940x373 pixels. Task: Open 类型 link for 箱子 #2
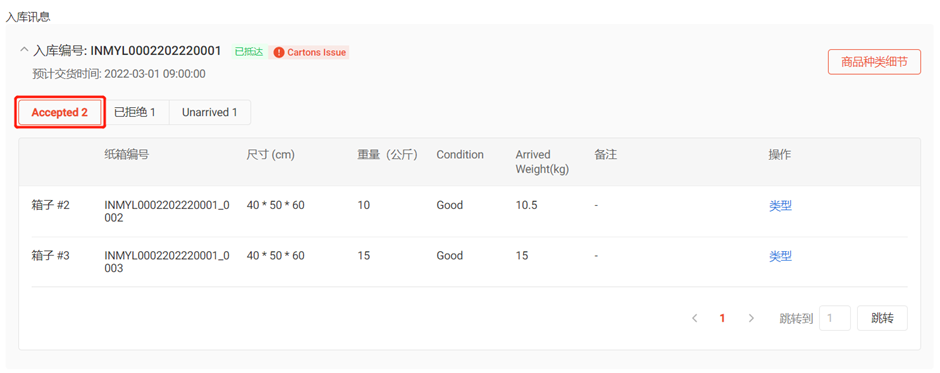point(781,206)
